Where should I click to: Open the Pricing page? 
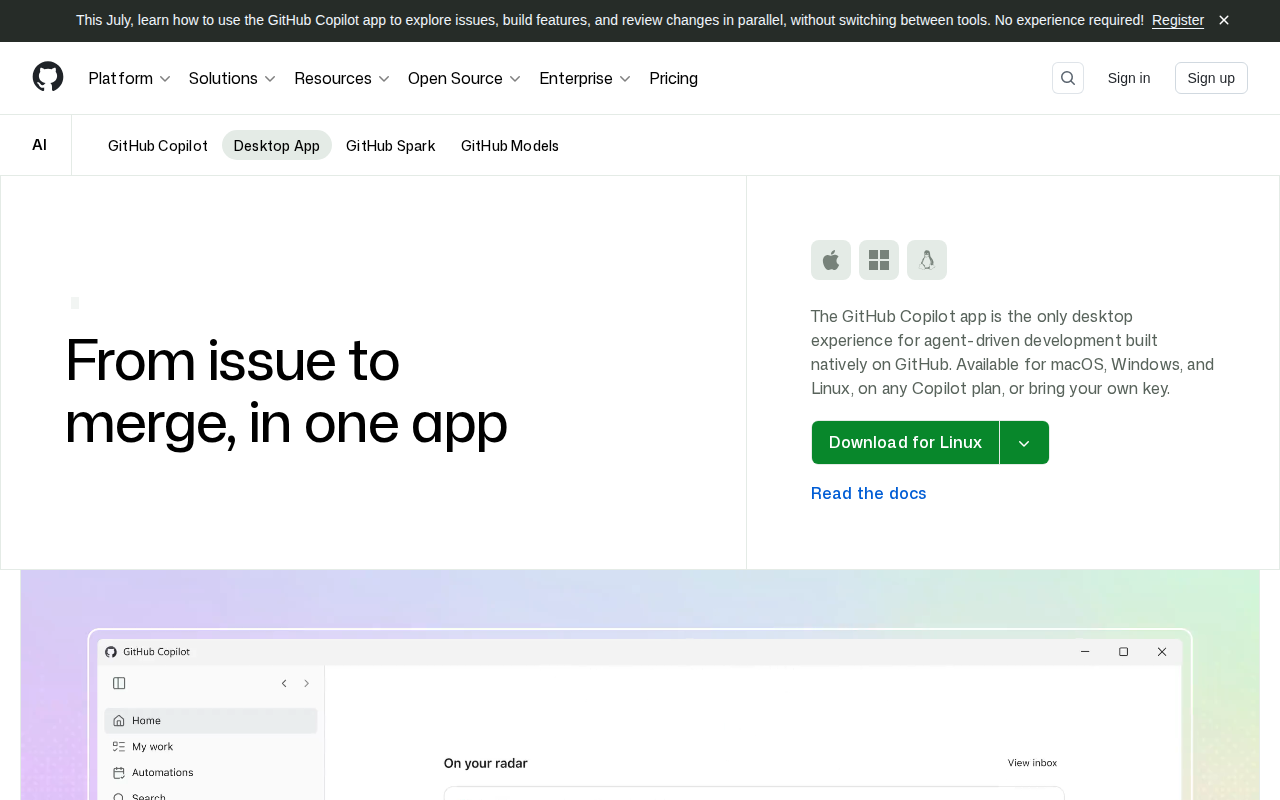[674, 78]
